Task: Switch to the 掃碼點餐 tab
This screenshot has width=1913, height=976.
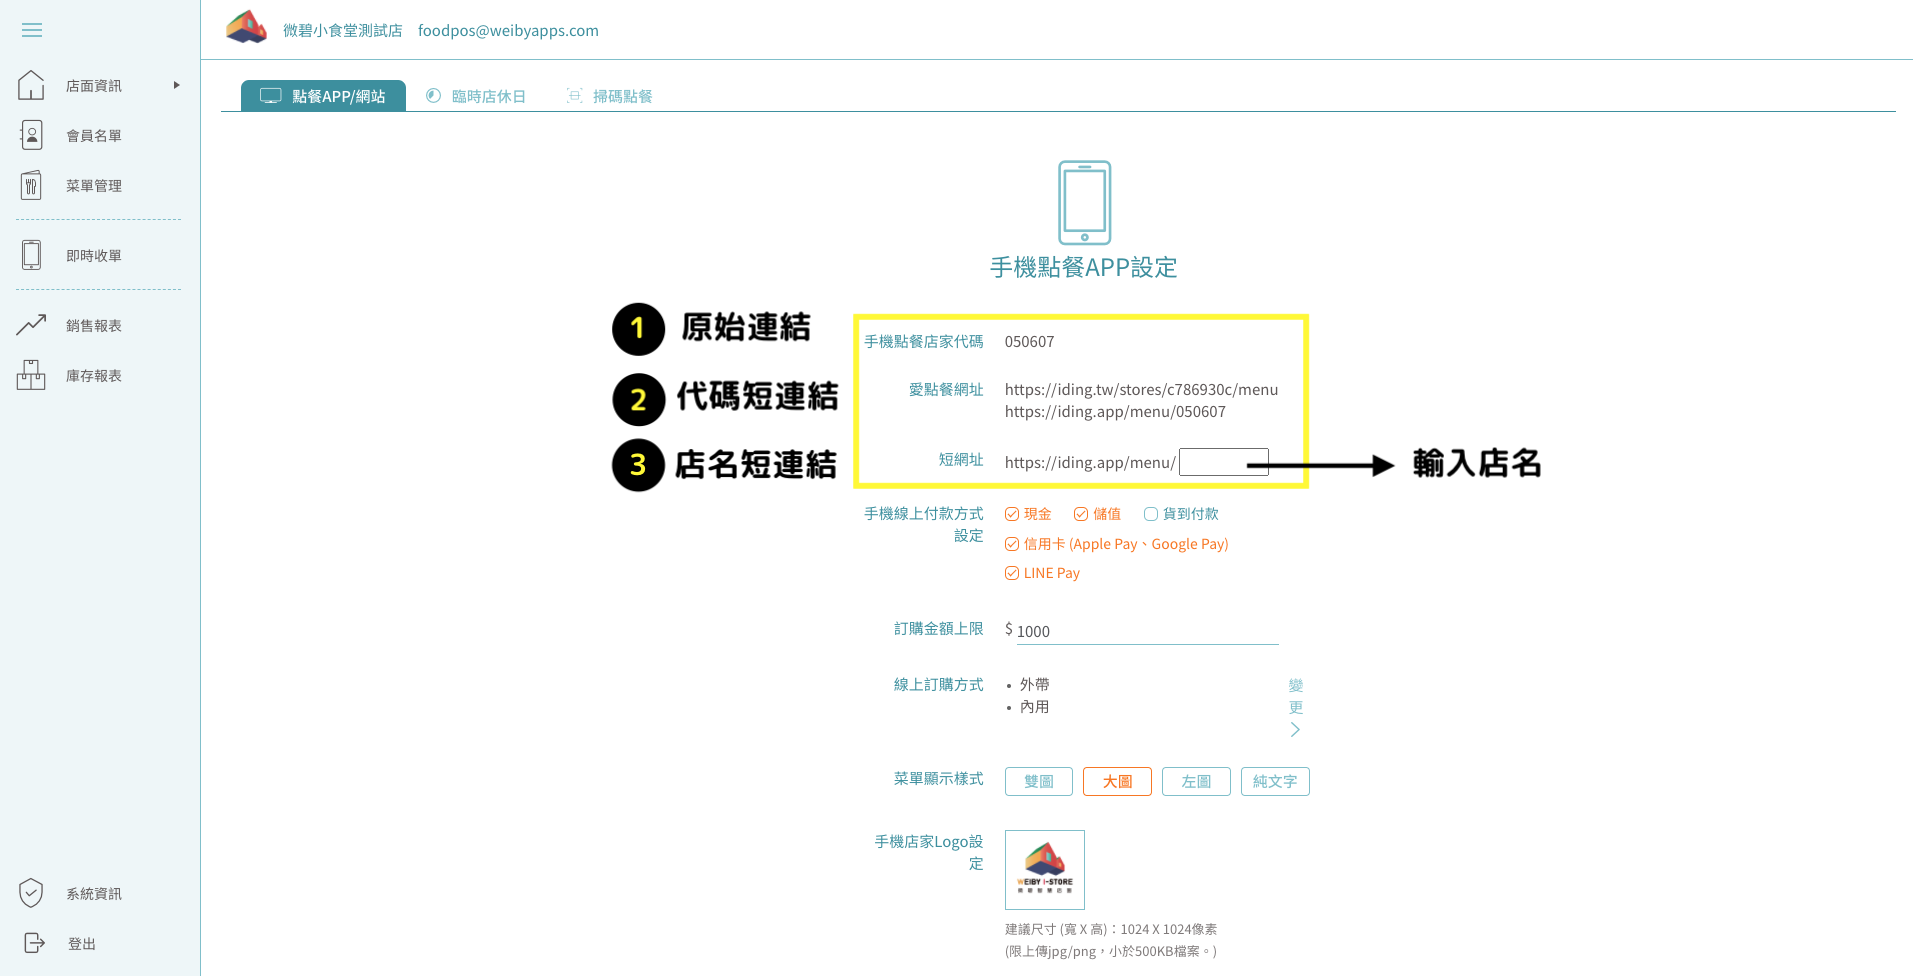Action: click(610, 96)
